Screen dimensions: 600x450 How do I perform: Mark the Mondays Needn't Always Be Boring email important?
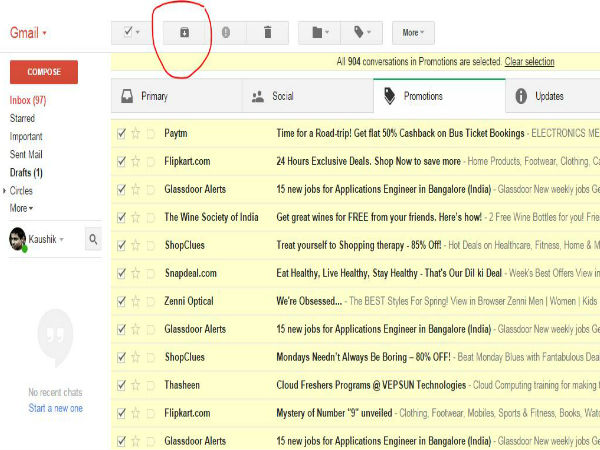tap(150, 357)
